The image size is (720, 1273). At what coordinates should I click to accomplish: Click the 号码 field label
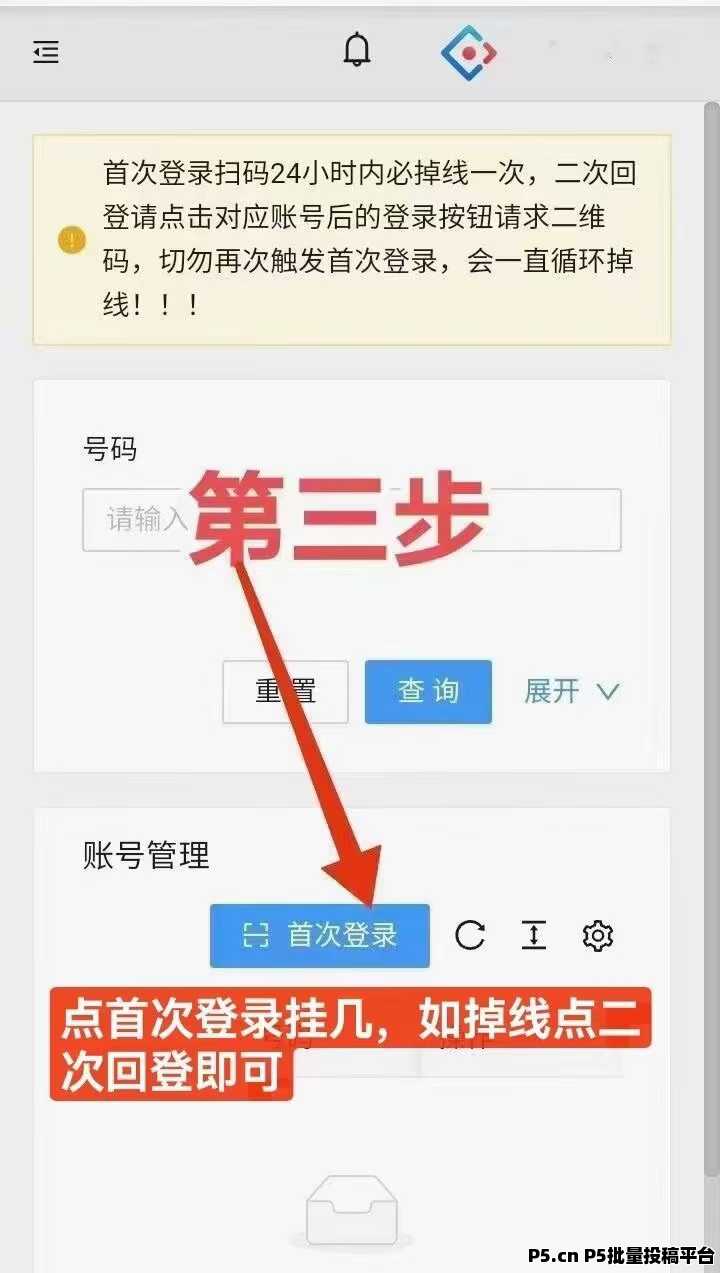[109, 450]
